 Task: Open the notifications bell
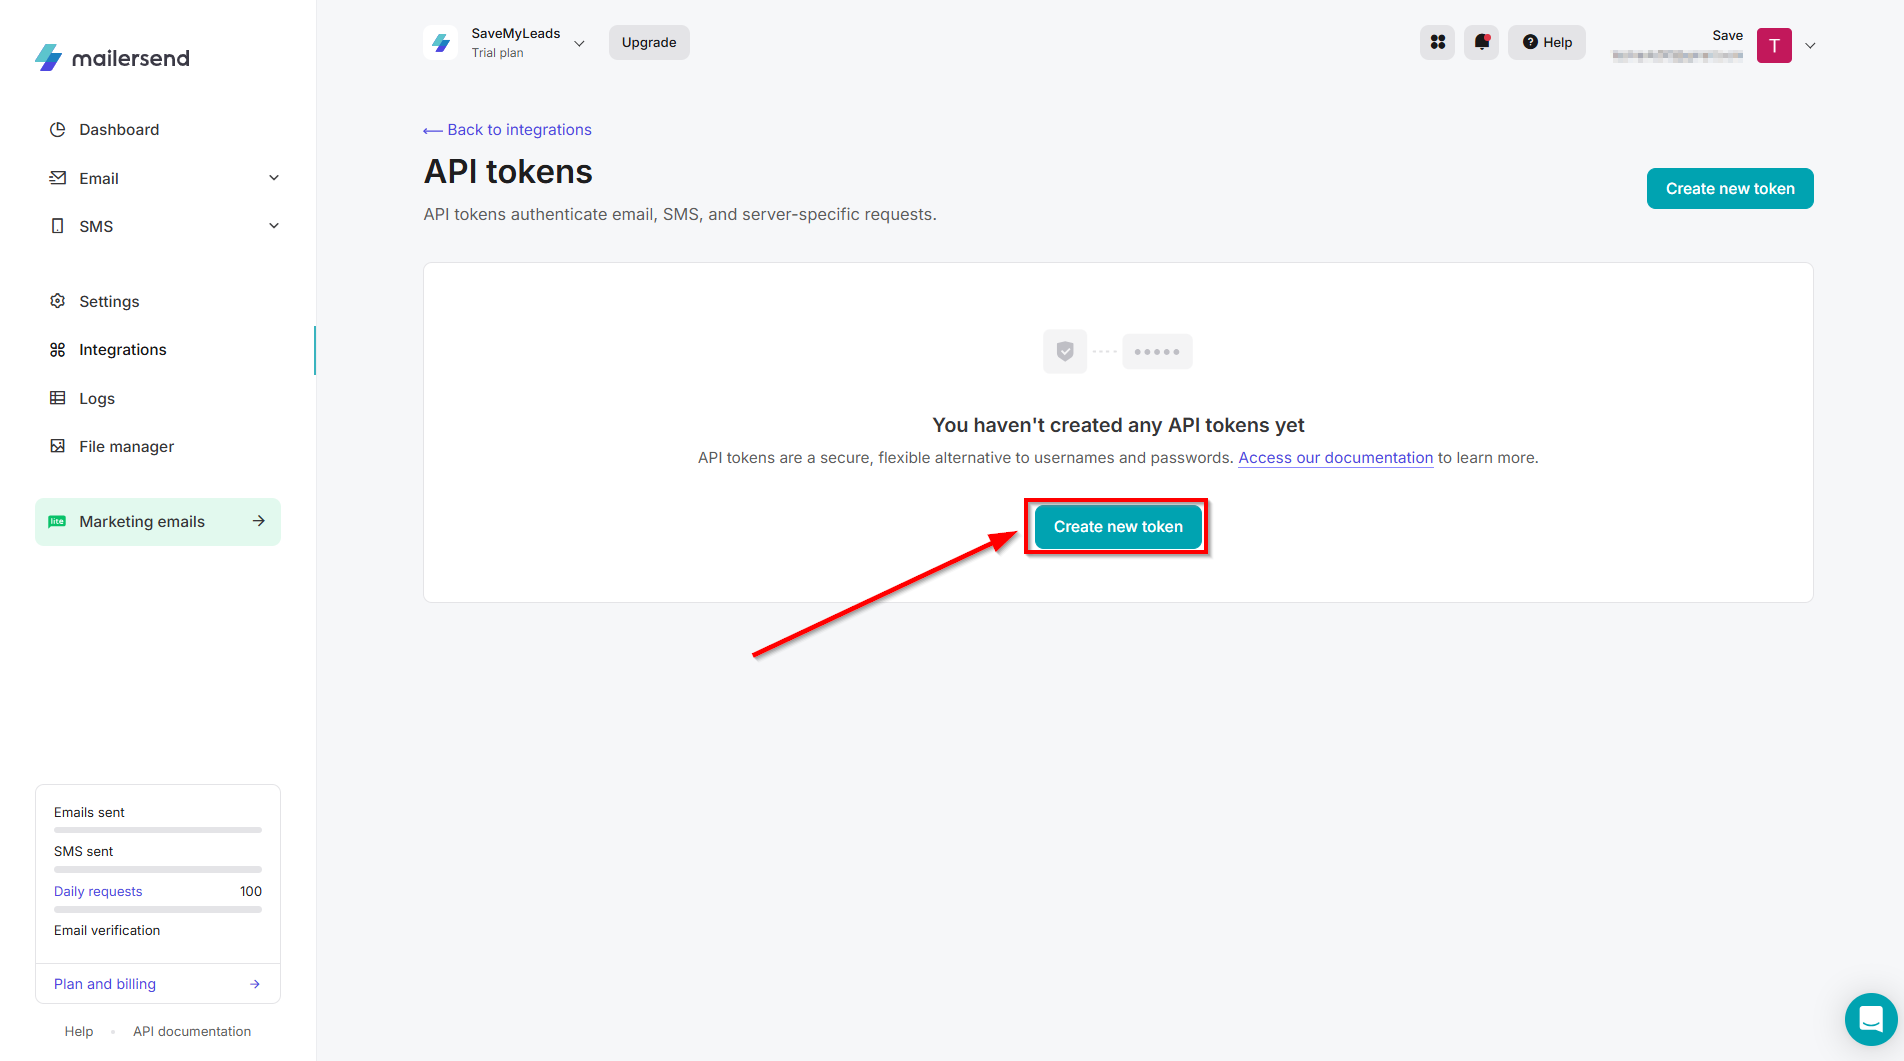(x=1481, y=42)
